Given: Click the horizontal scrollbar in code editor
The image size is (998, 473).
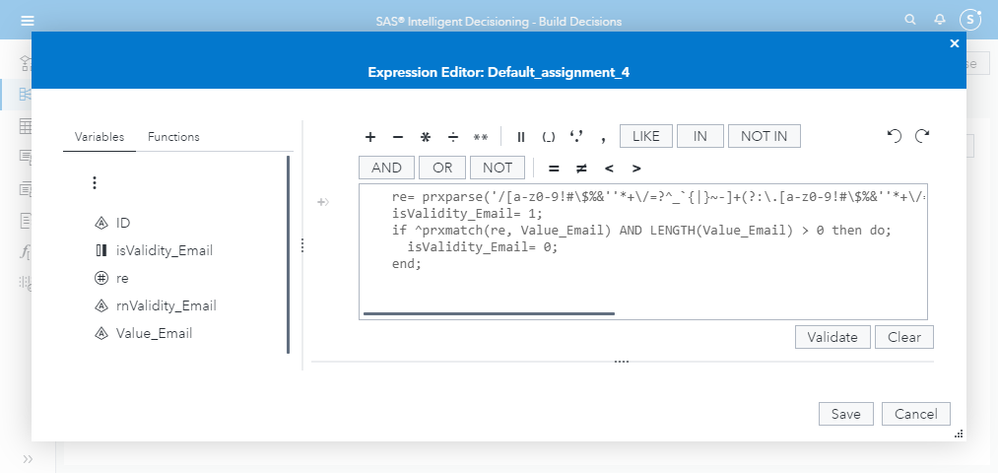Looking at the screenshot, I should pos(489,313).
